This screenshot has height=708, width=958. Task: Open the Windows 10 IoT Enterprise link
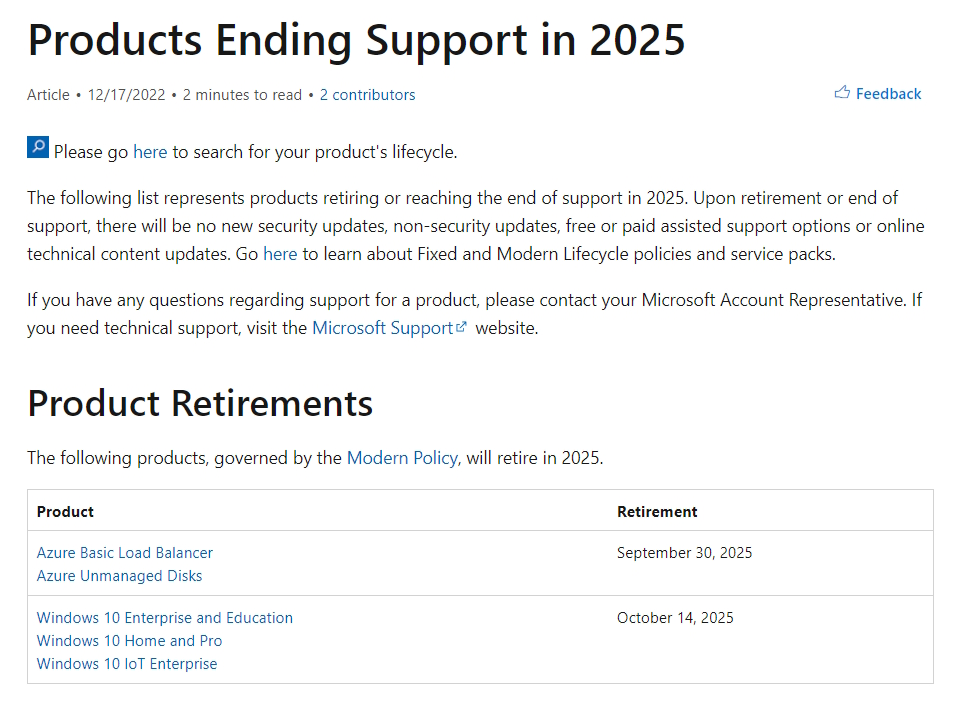click(x=126, y=663)
